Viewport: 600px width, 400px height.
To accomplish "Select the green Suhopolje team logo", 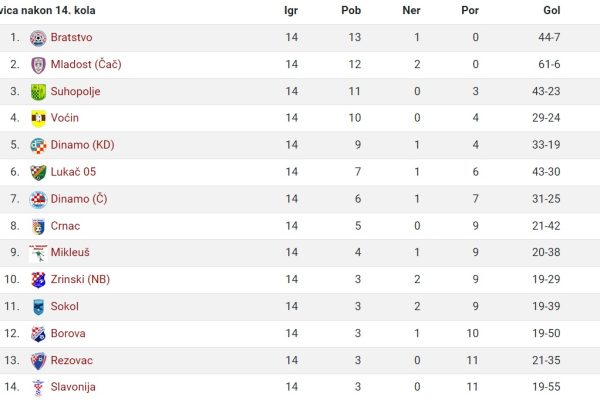I will (x=38, y=92).
